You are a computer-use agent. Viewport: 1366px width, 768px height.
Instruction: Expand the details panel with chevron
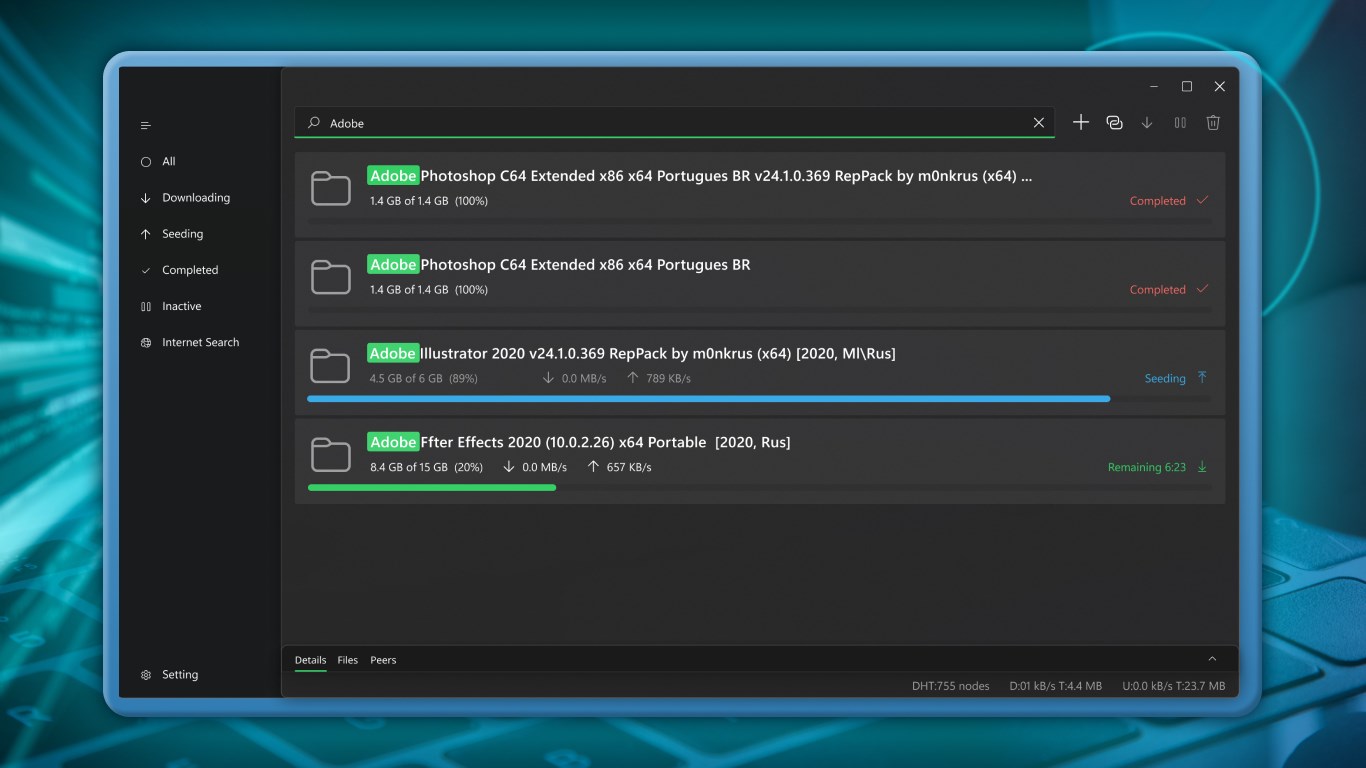coord(1212,659)
